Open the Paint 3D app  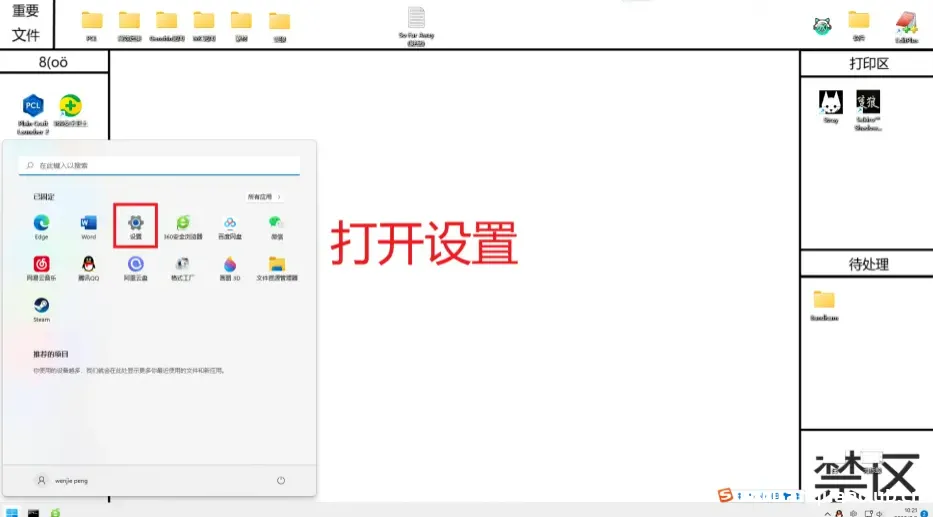pos(230,268)
